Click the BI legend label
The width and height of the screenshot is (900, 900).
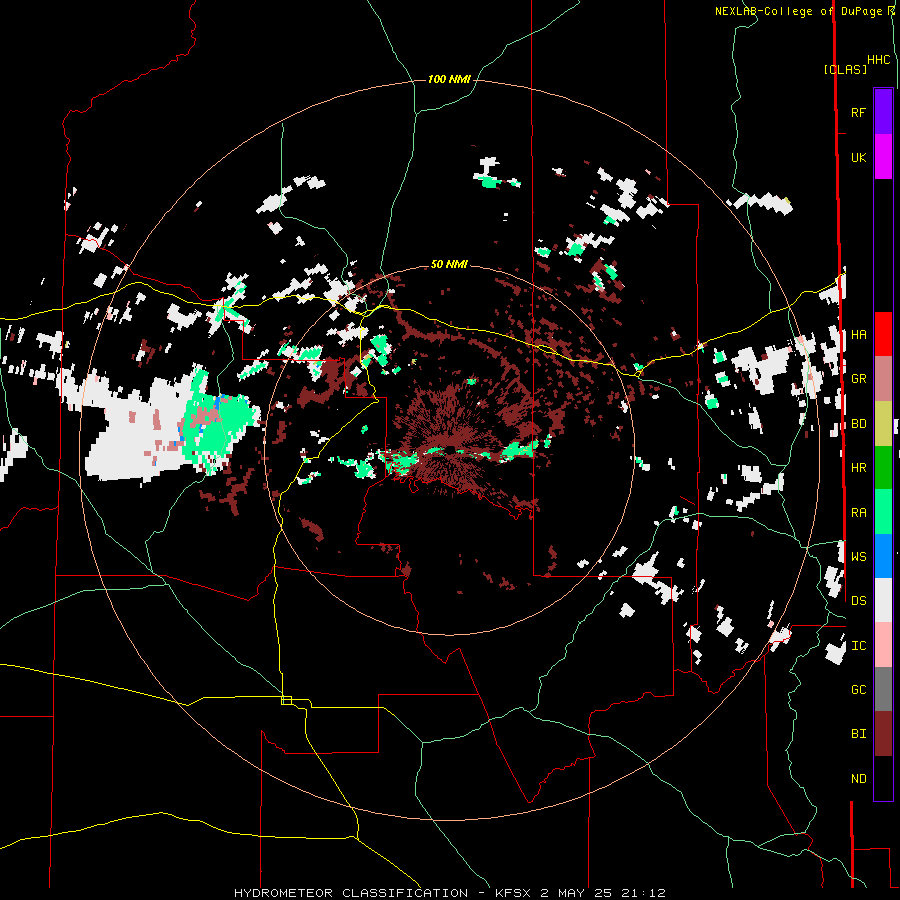point(858,734)
